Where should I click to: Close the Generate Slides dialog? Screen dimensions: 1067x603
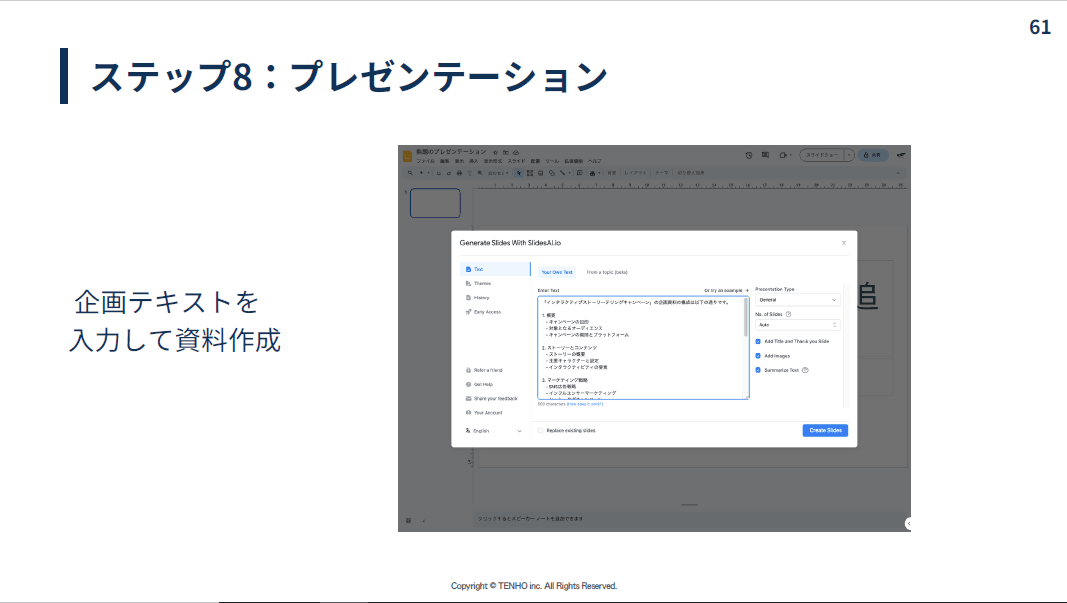(844, 242)
